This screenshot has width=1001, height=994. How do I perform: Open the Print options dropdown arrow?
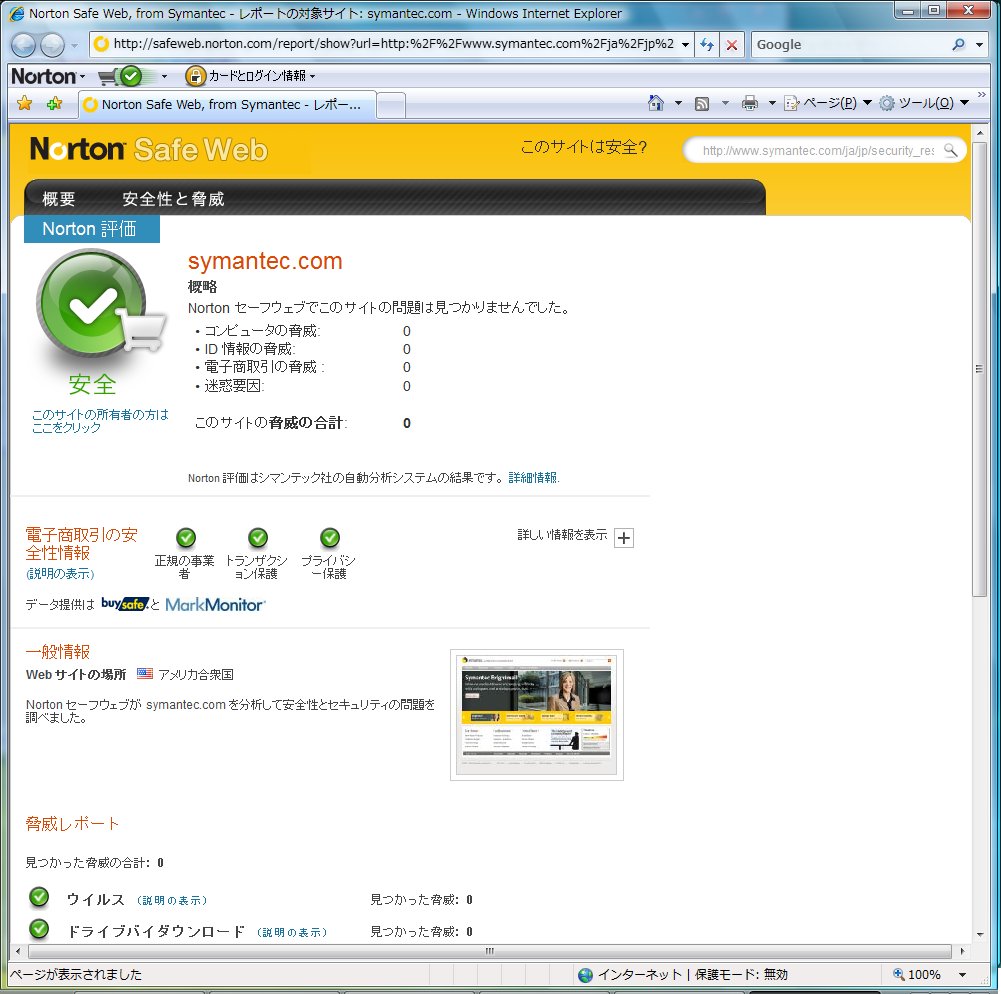pyautogui.click(x=772, y=103)
